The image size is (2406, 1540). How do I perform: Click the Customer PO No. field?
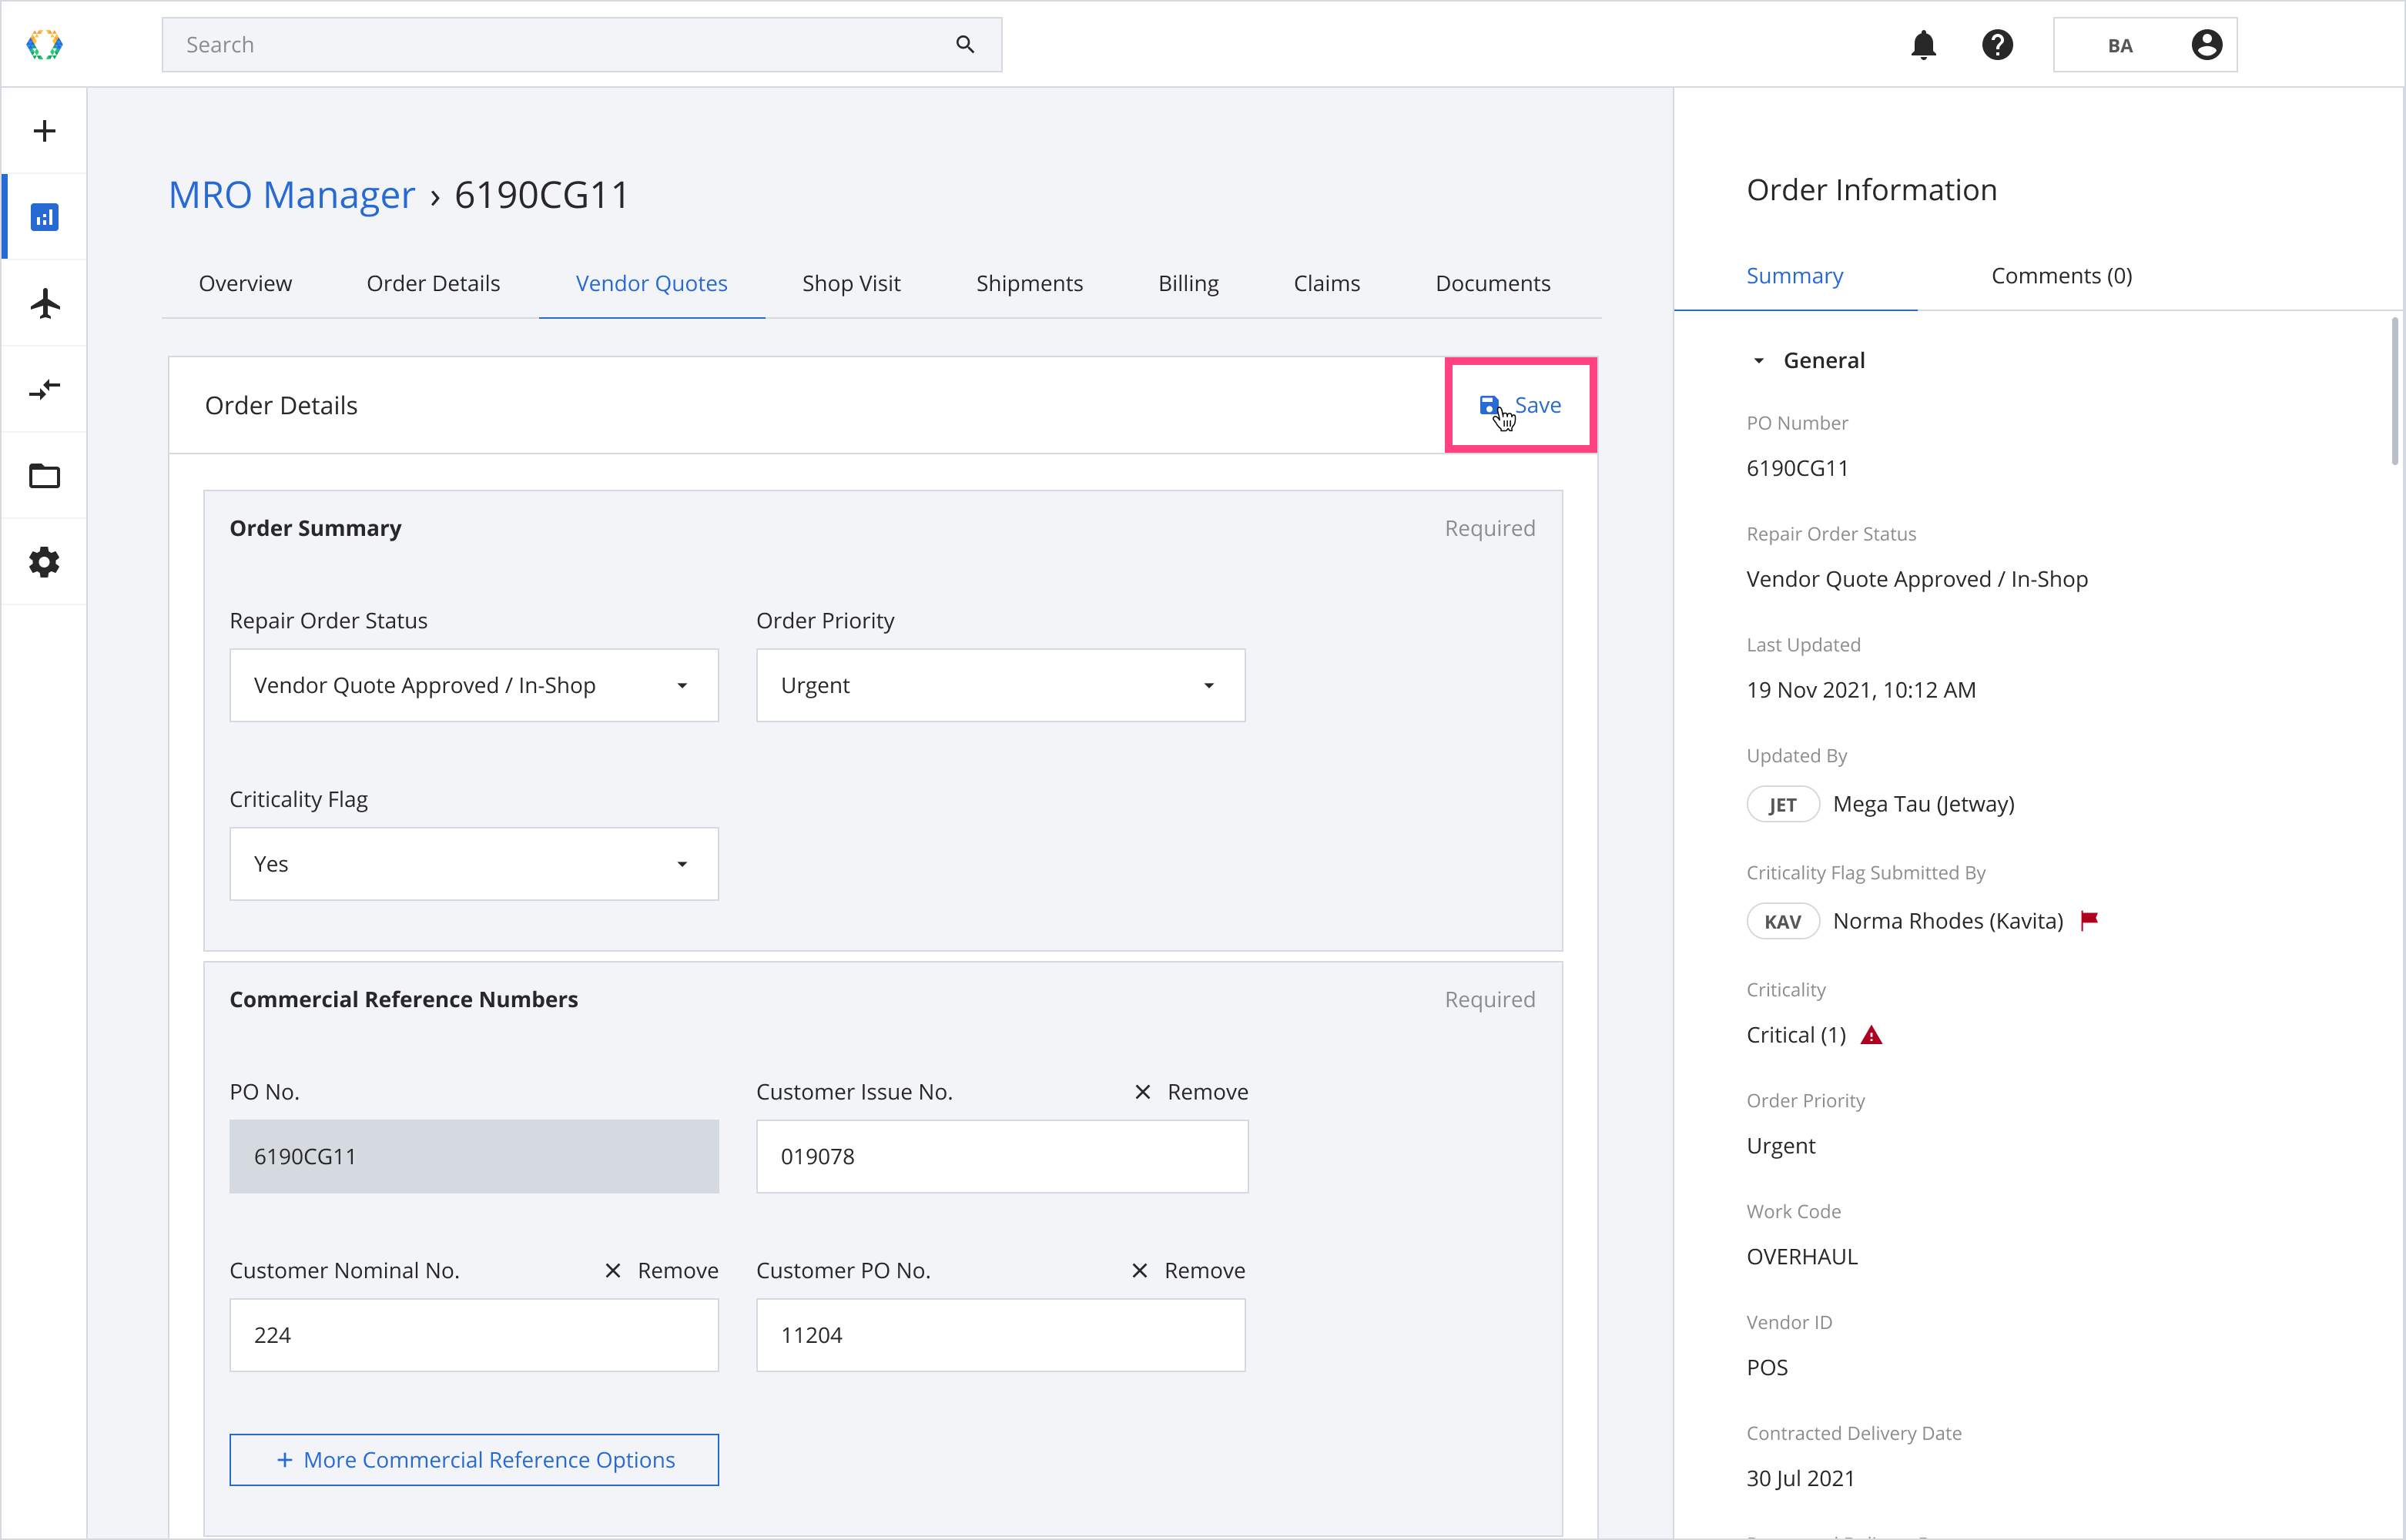(1000, 1335)
